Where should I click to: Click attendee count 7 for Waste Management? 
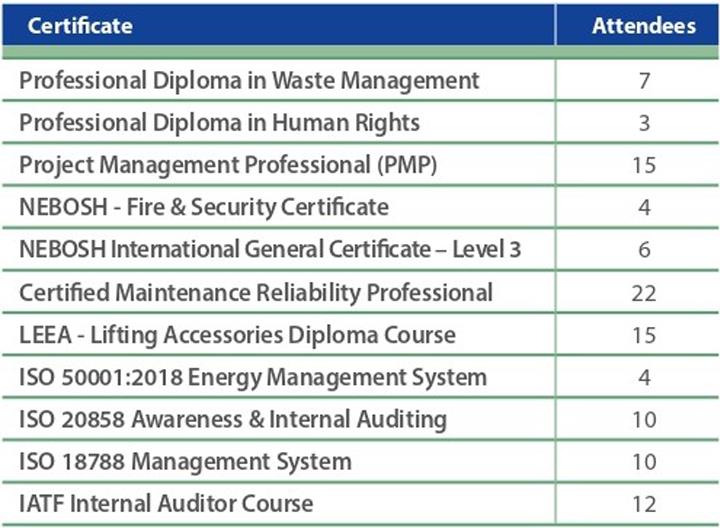pos(644,81)
